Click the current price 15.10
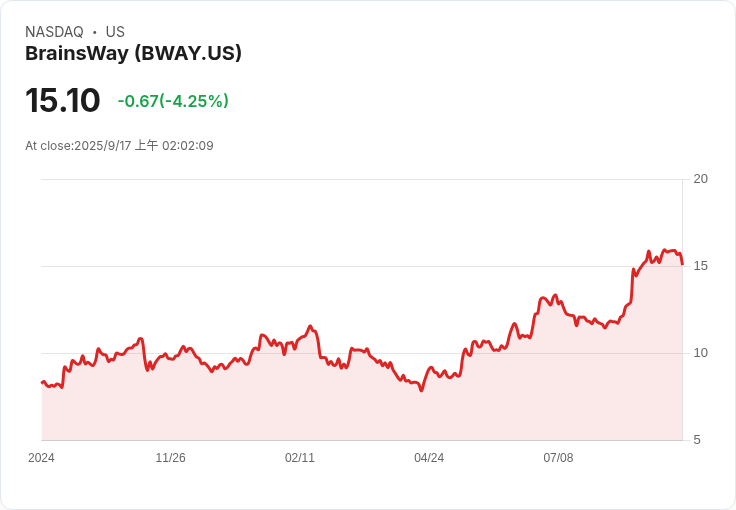 pos(62,100)
